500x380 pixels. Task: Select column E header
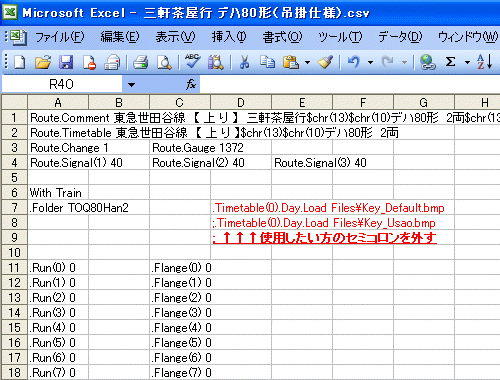[302, 102]
